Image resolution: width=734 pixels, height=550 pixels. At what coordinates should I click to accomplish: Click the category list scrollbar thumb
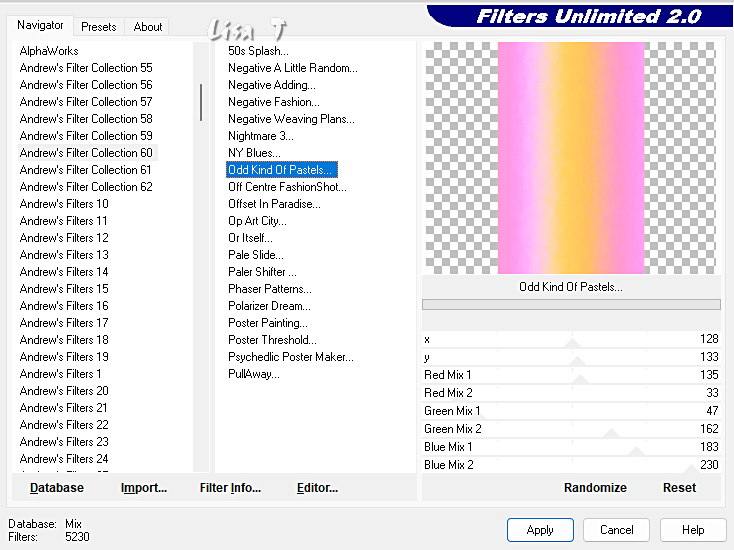point(201,103)
